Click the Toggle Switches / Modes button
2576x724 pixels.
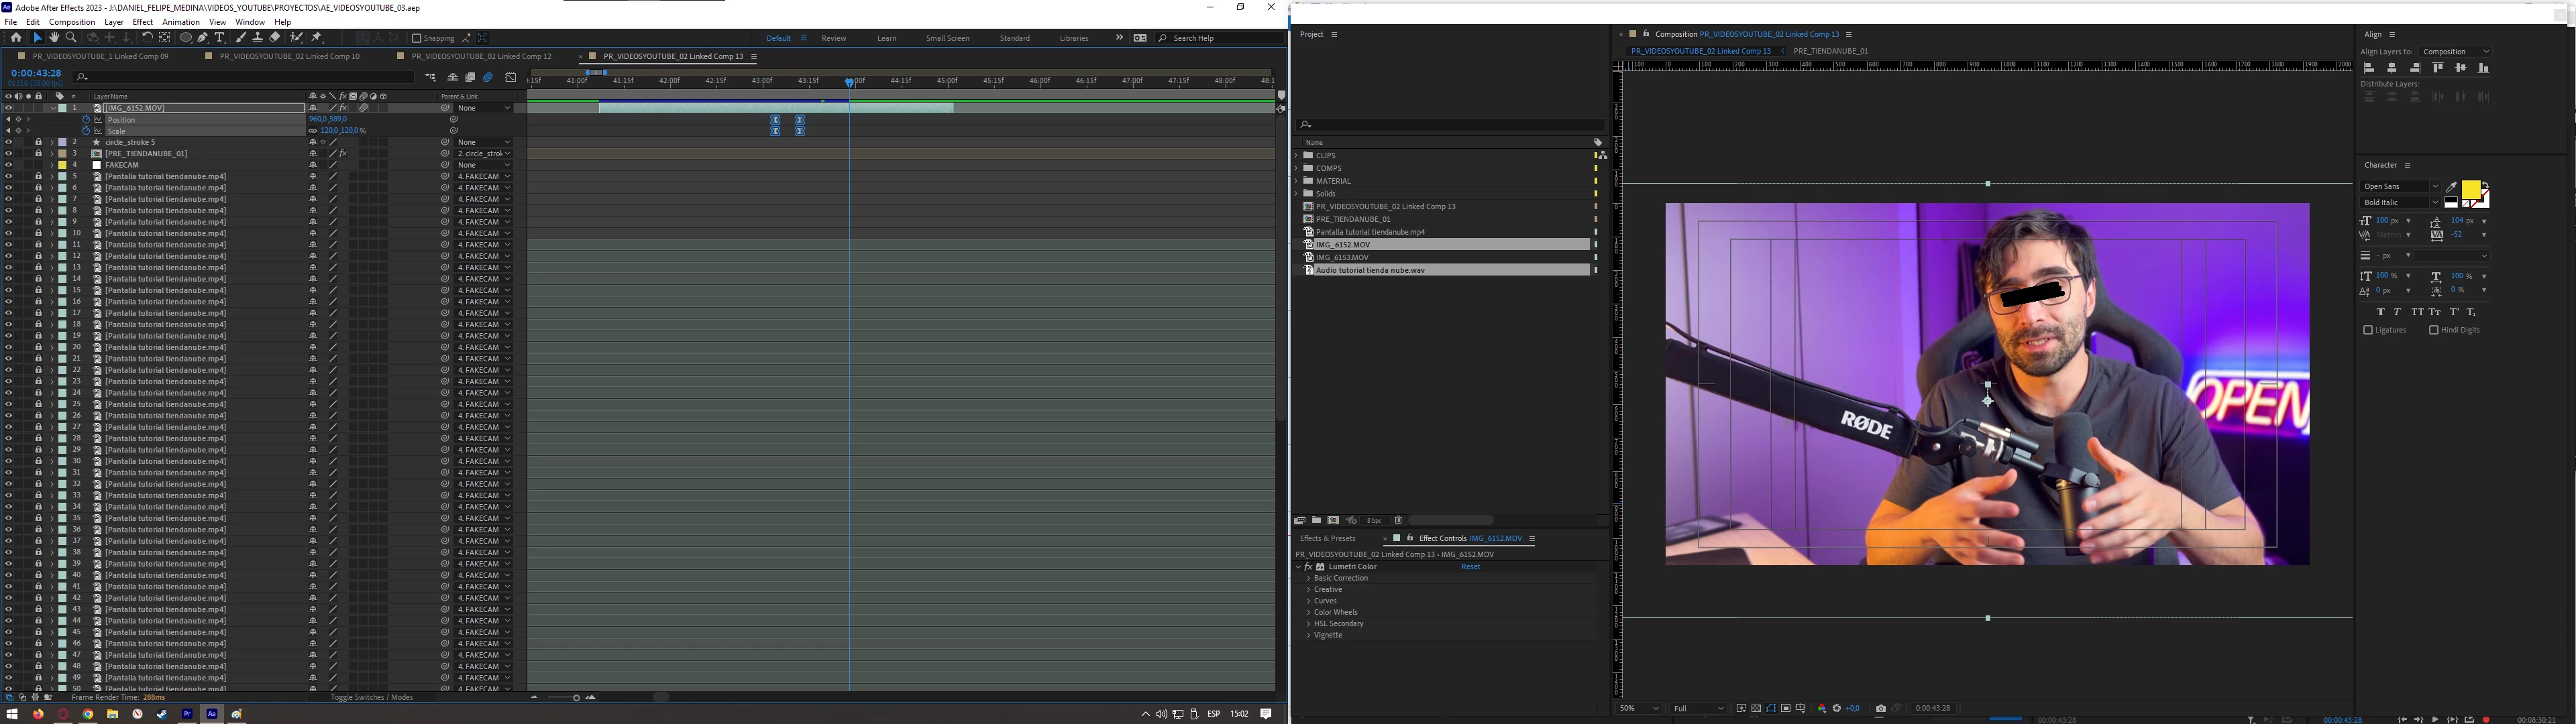tap(371, 697)
